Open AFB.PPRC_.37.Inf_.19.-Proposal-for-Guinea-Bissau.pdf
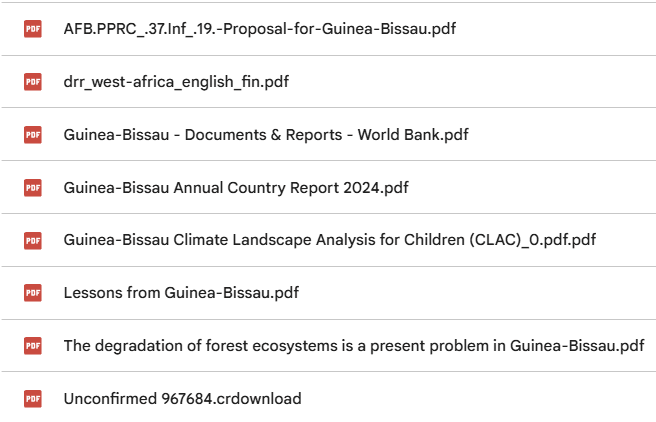Image resolution: width=656 pixels, height=422 pixels. coord(259,29)
